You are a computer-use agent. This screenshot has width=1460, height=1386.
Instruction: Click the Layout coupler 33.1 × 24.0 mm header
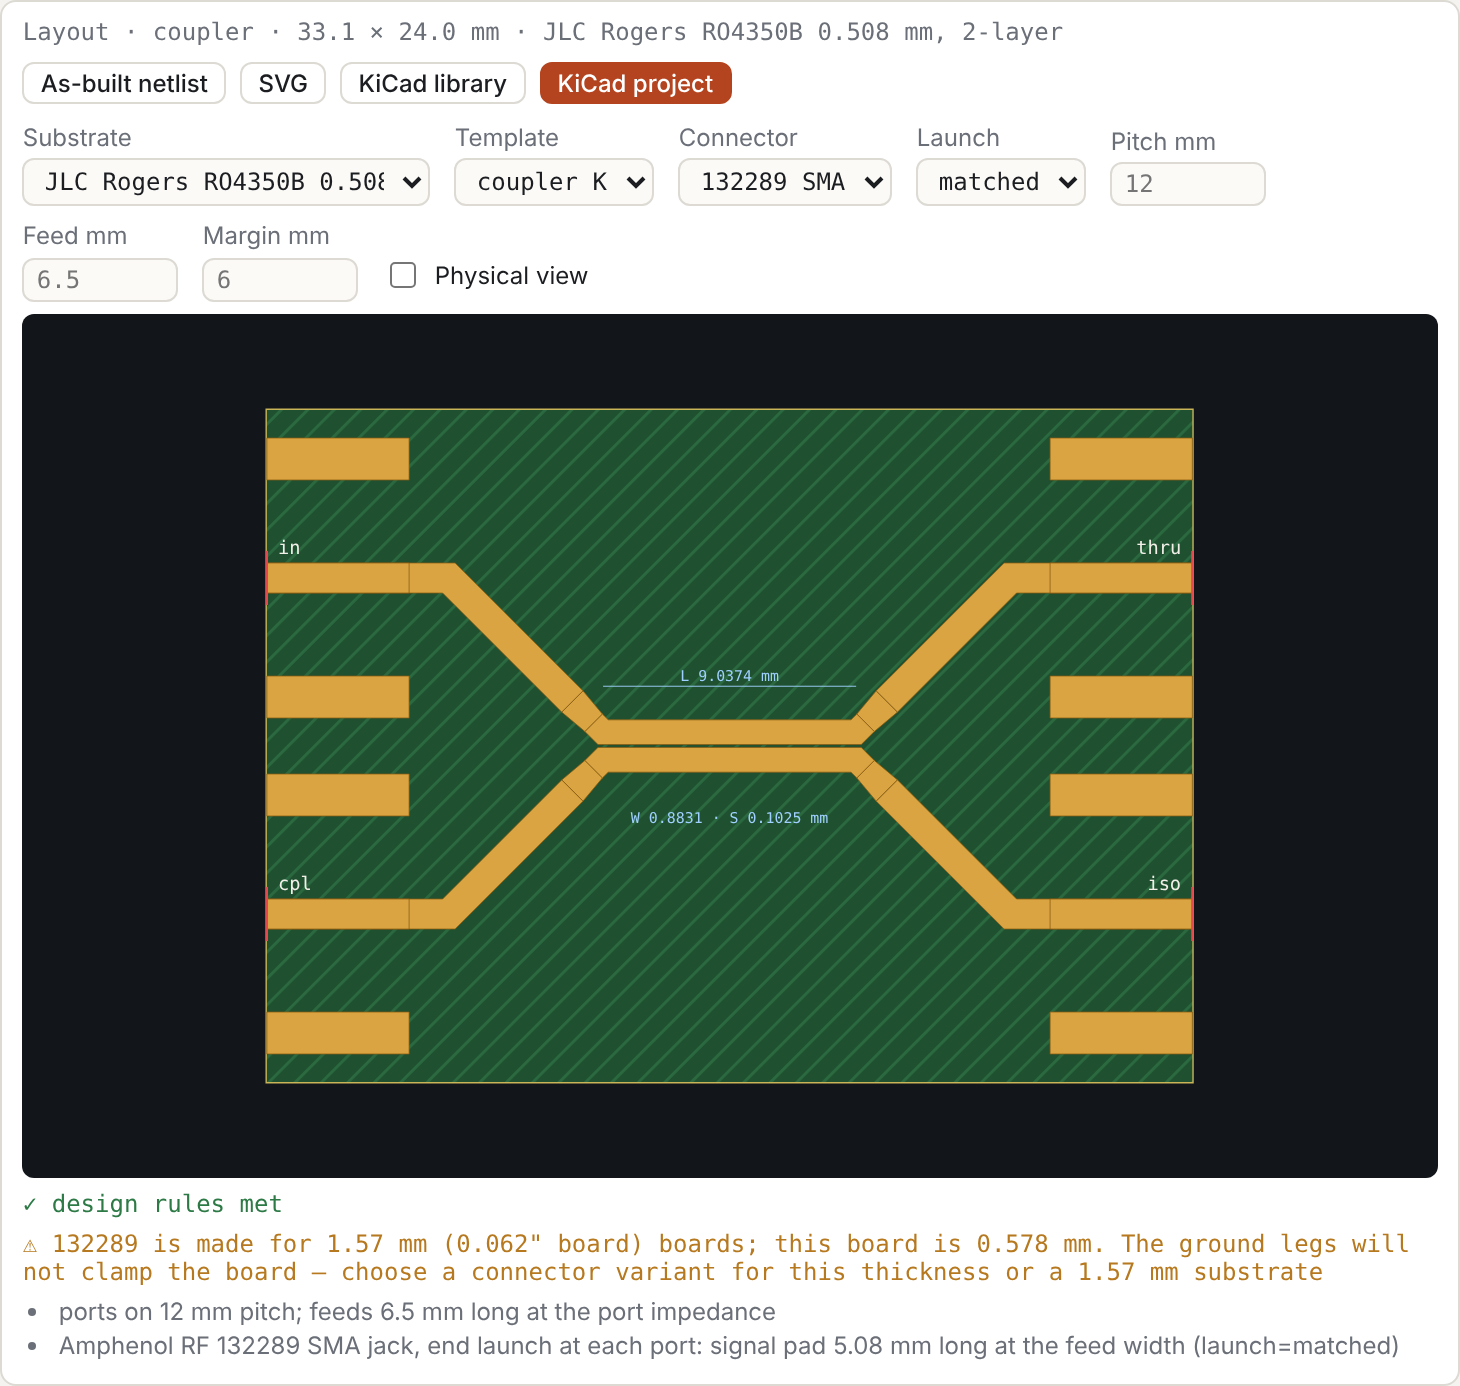543,32
